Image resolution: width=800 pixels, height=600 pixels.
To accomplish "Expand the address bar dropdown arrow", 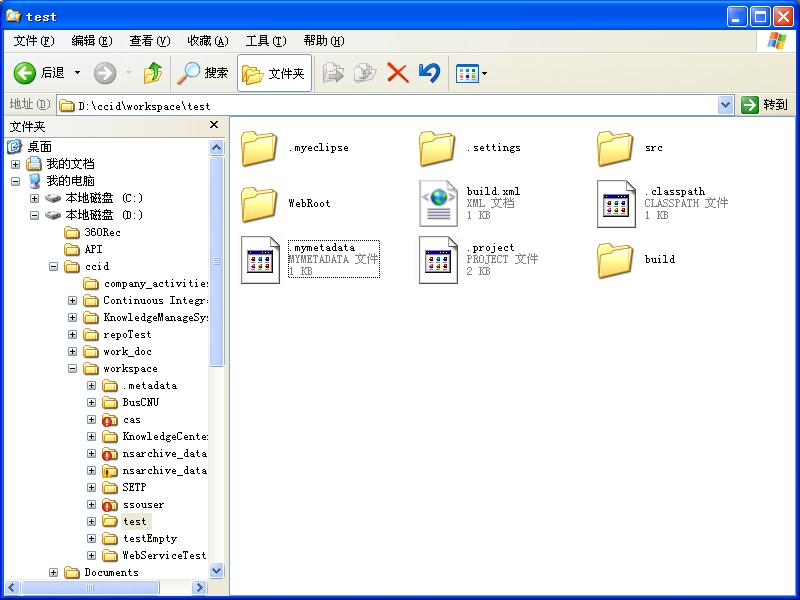I will point(725,106).
